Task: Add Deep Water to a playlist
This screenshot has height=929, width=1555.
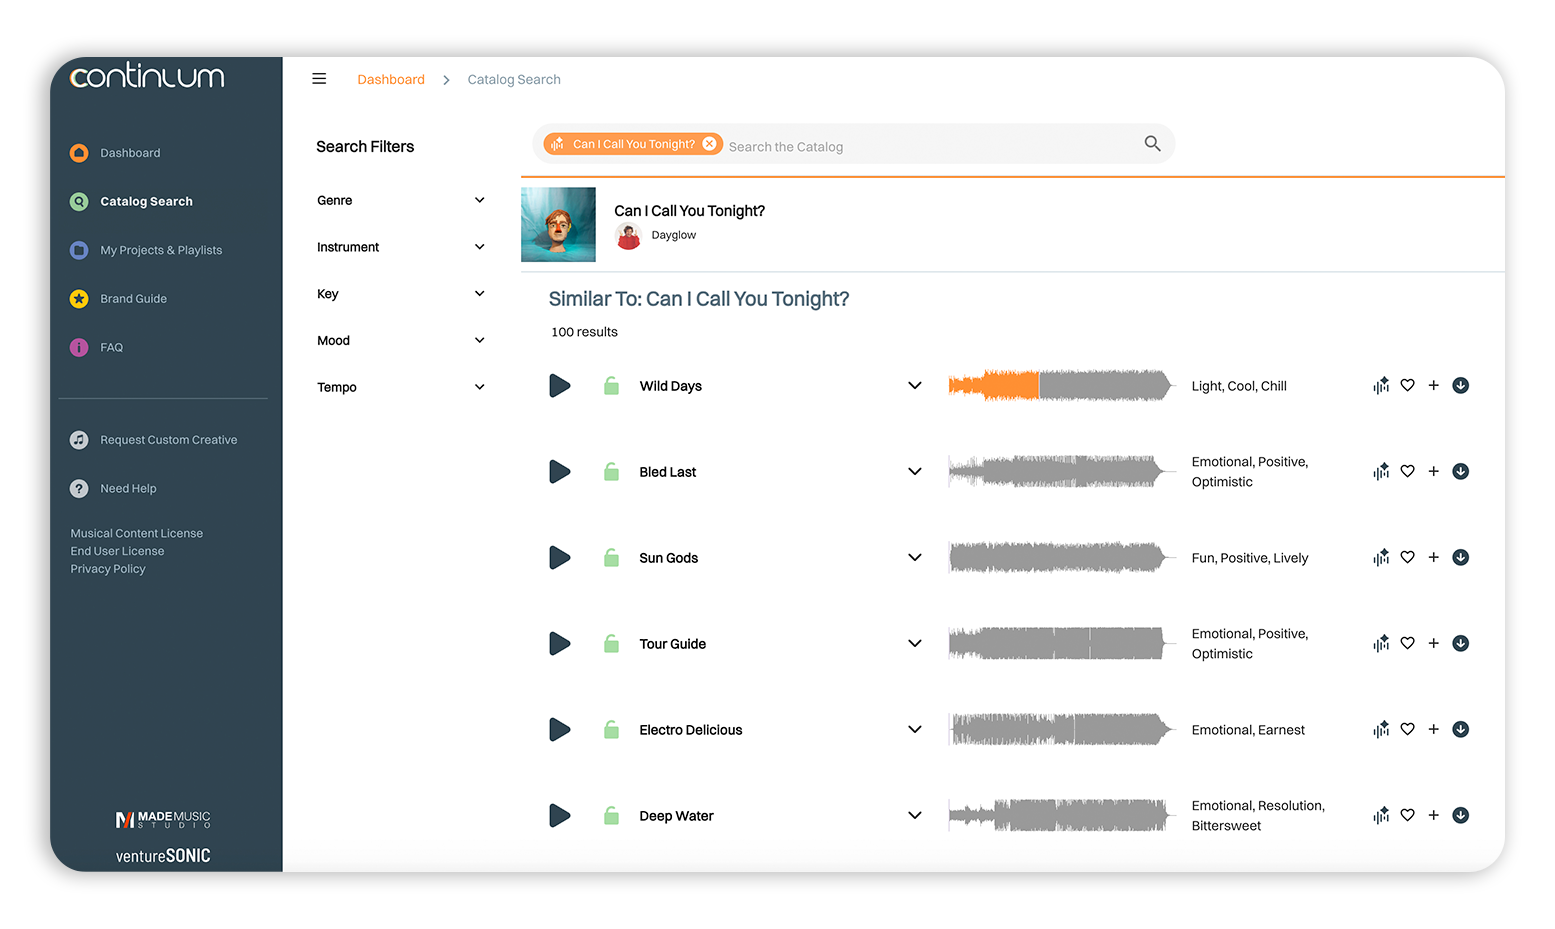Action: click(x=1433, y=816)
